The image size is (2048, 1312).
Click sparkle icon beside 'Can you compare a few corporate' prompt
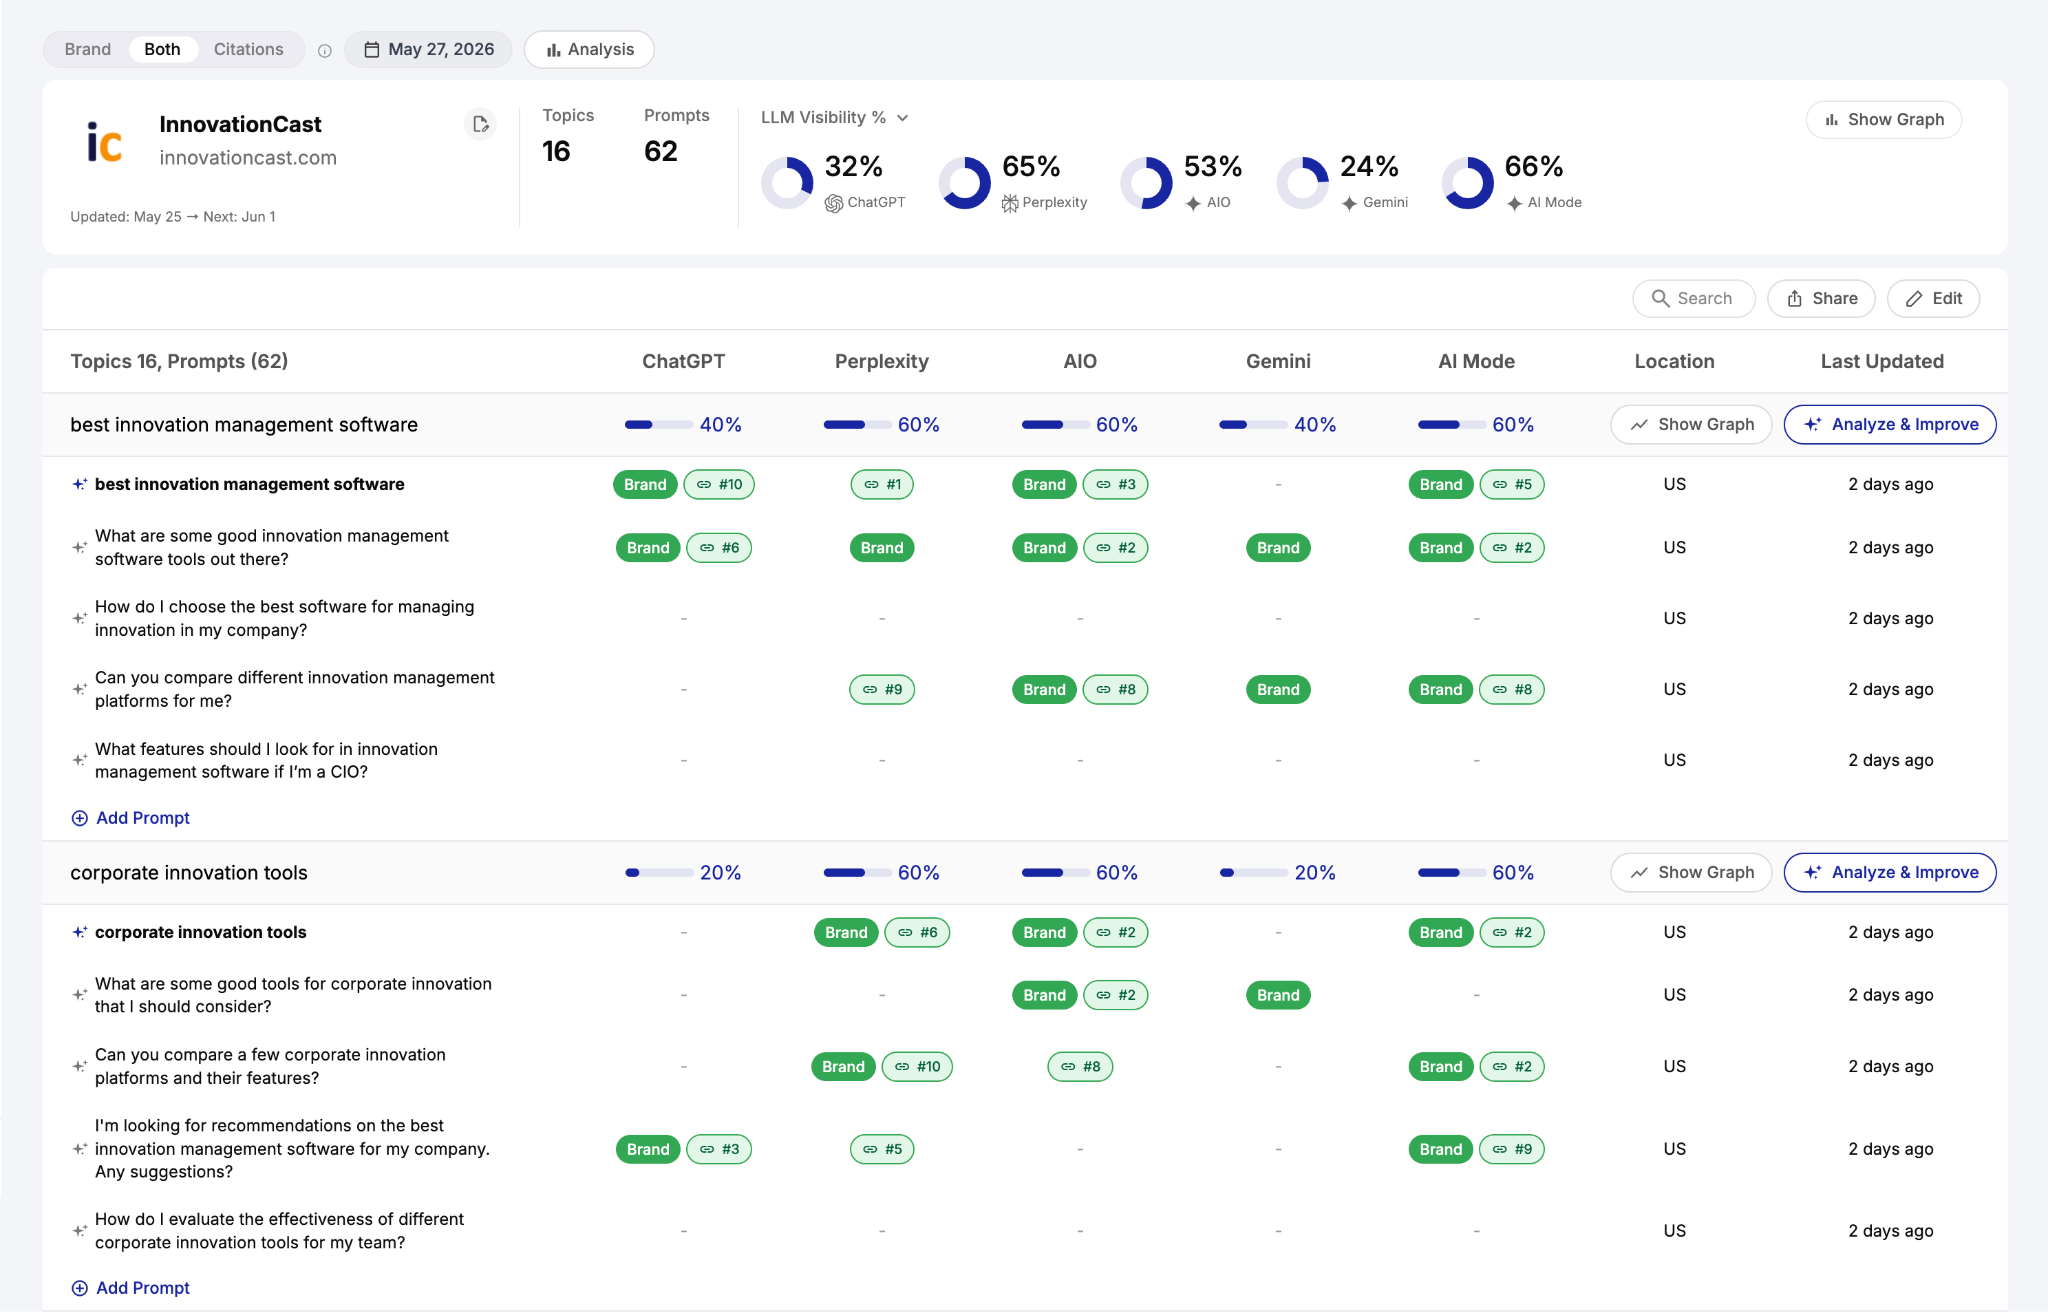point(79,1066)
